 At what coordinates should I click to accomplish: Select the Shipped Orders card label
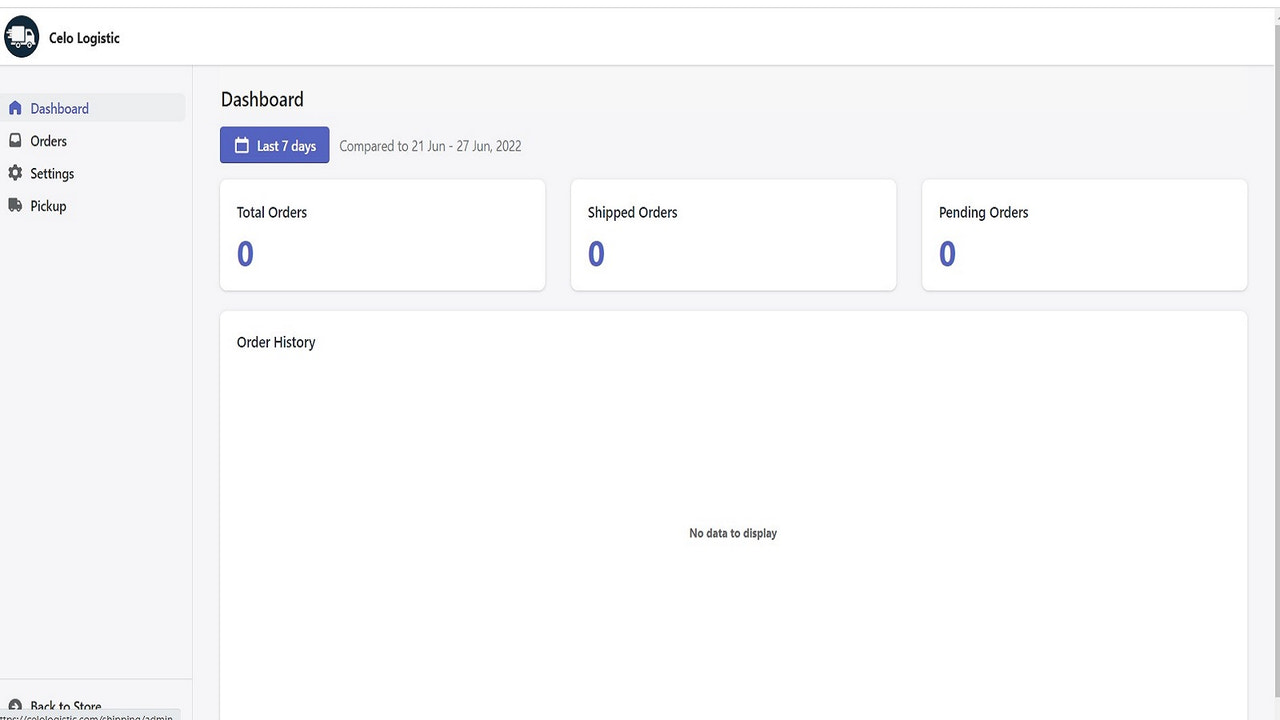[632, 212]
